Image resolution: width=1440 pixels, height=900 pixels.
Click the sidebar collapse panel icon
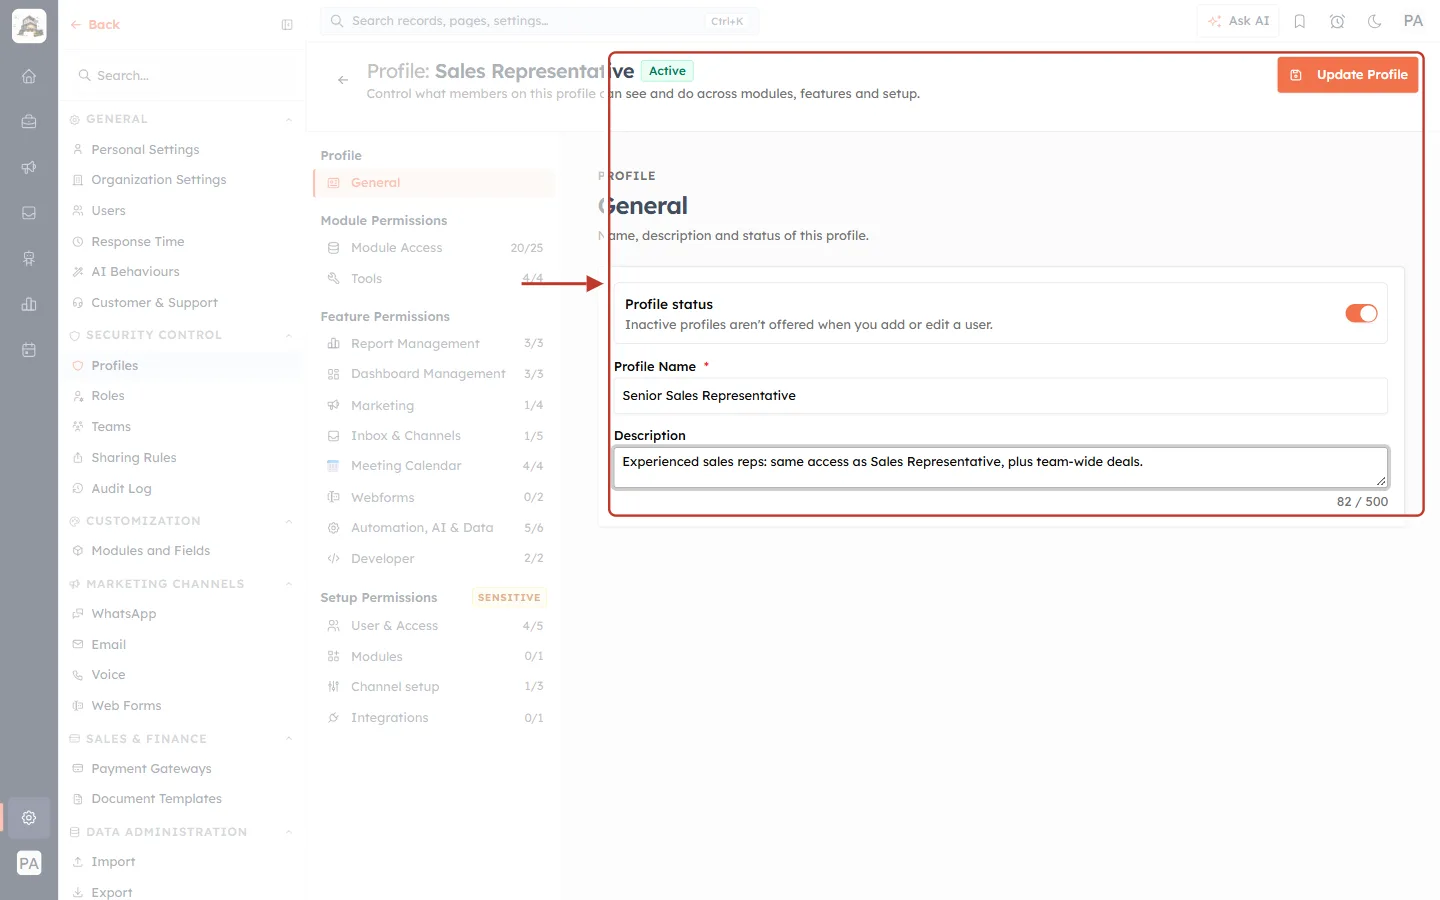click(287, 25)
